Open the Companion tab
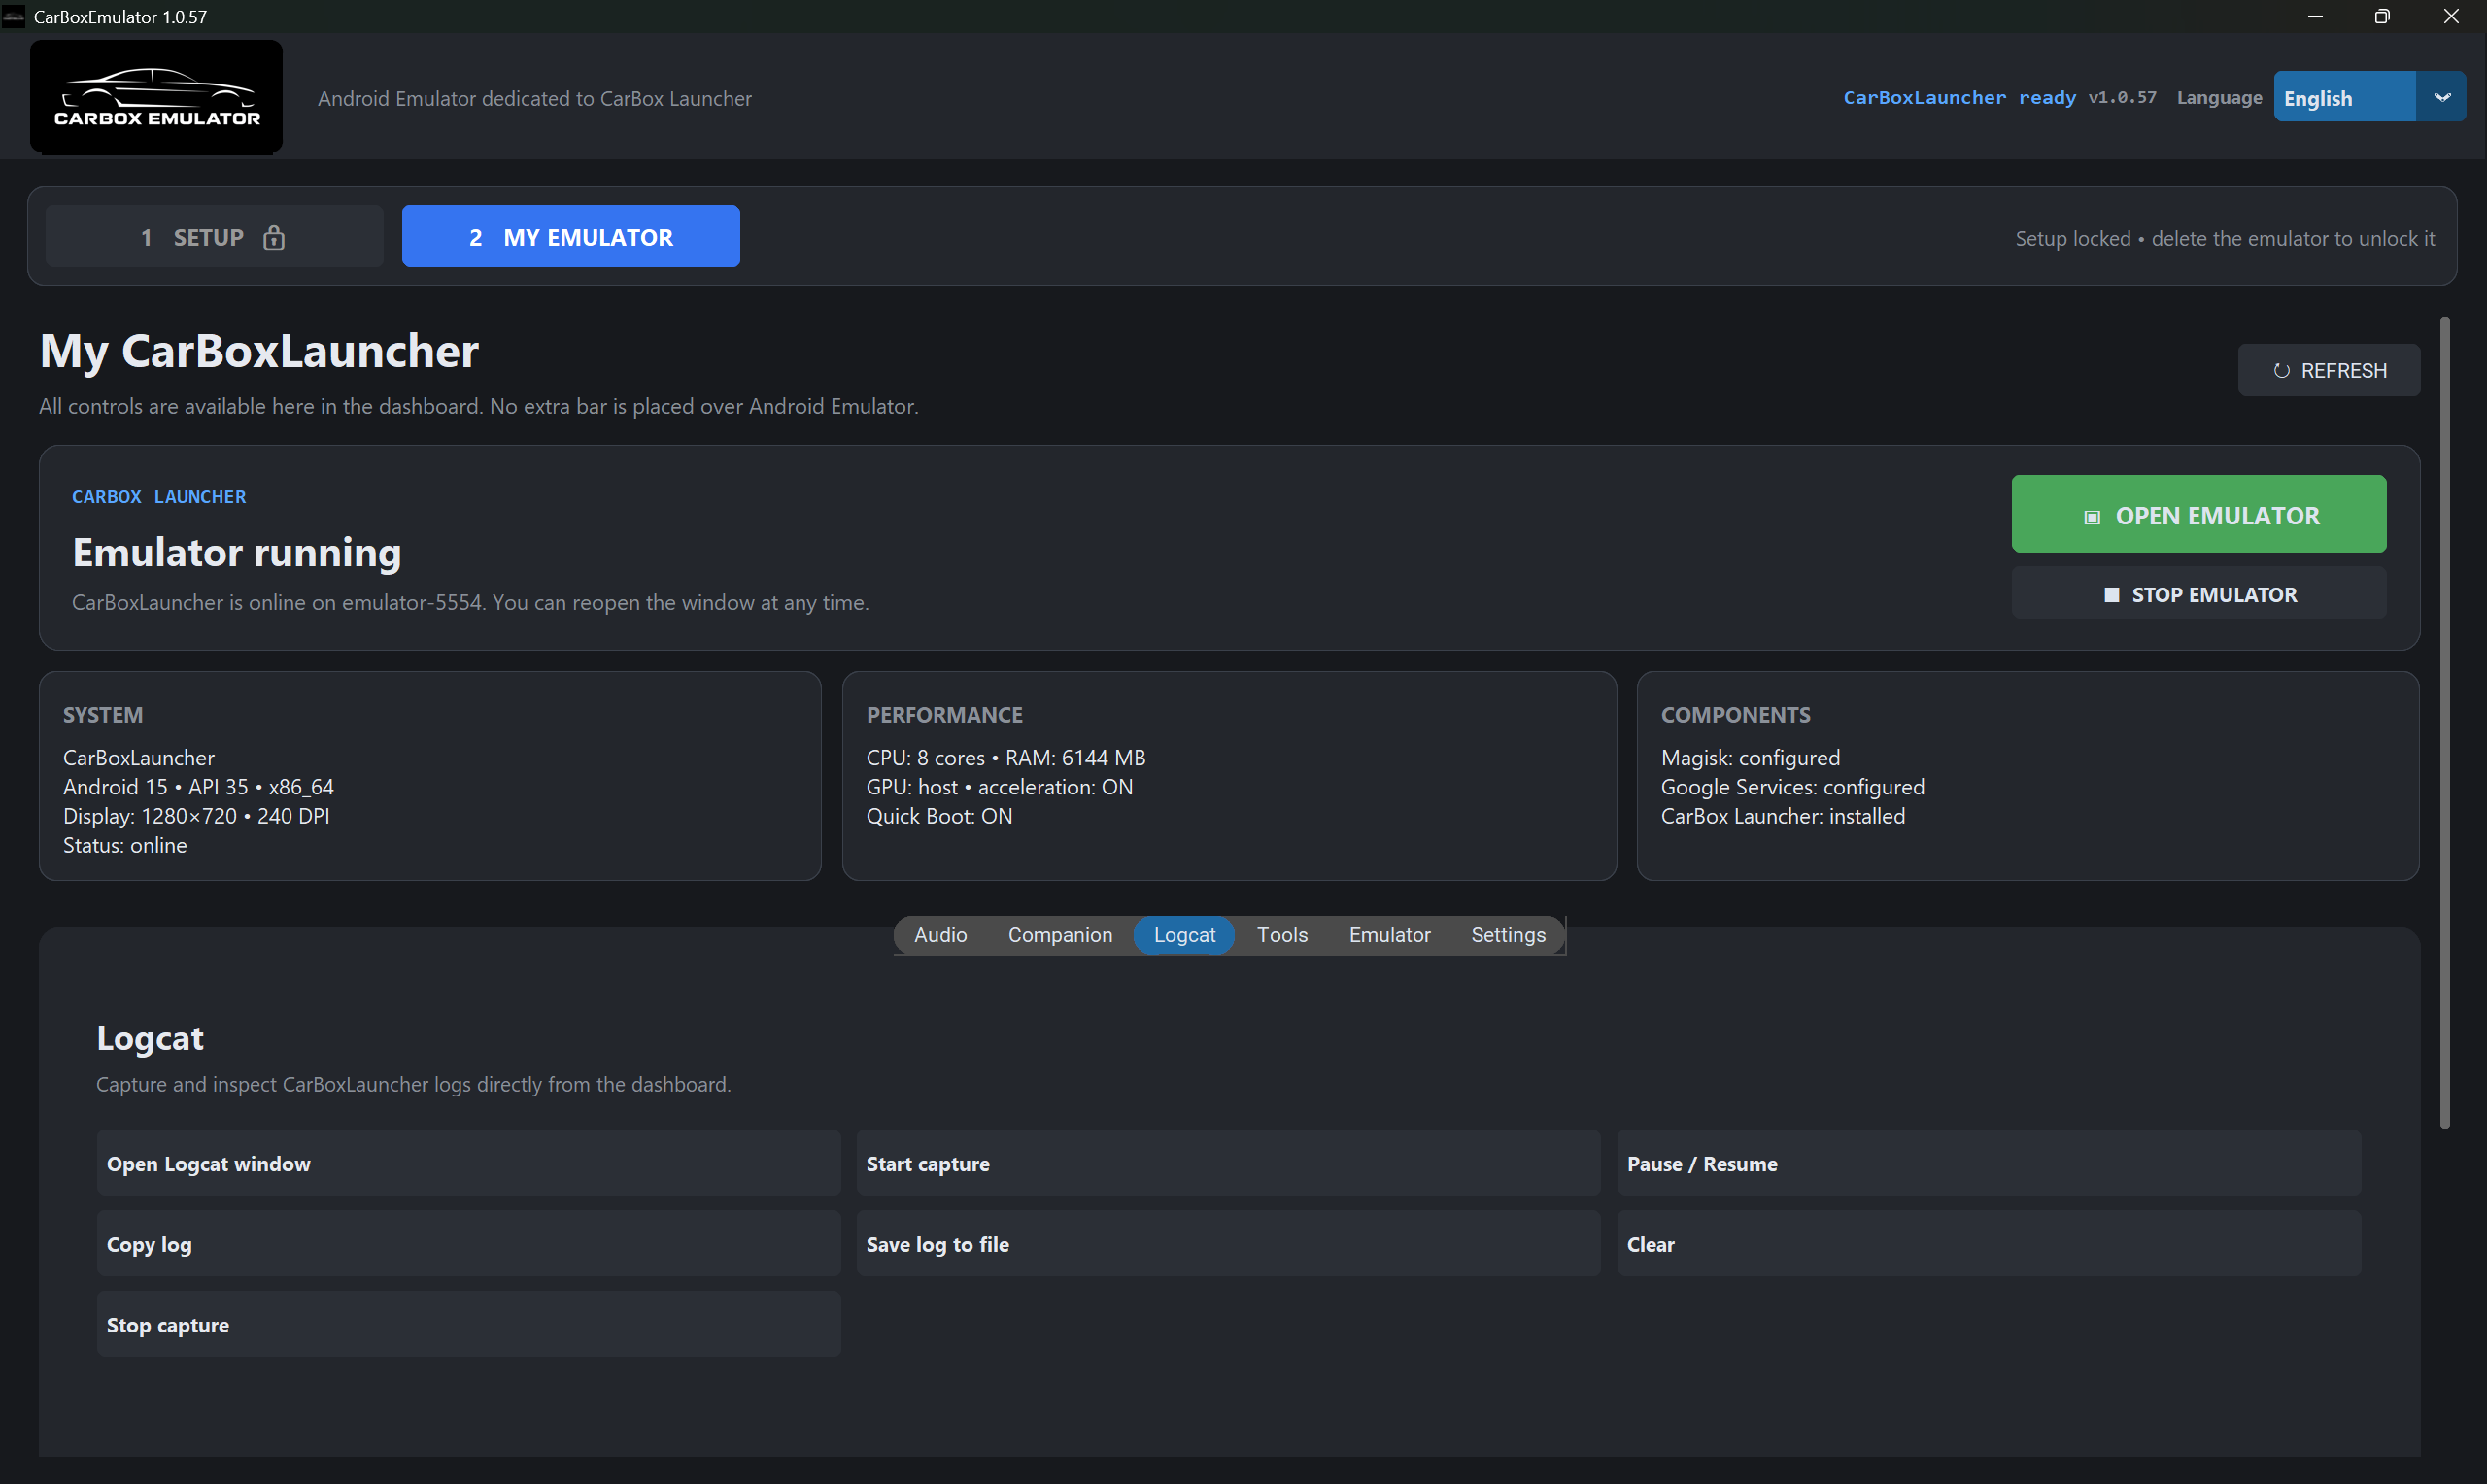 1059,934
